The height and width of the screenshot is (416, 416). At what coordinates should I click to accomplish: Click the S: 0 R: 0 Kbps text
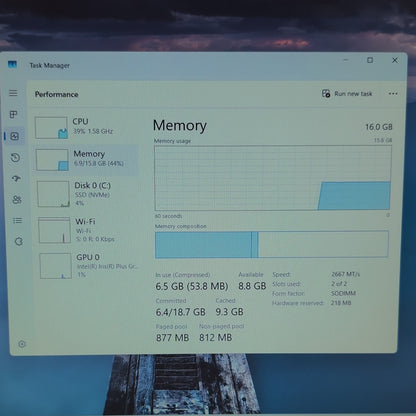coord(95,239)
